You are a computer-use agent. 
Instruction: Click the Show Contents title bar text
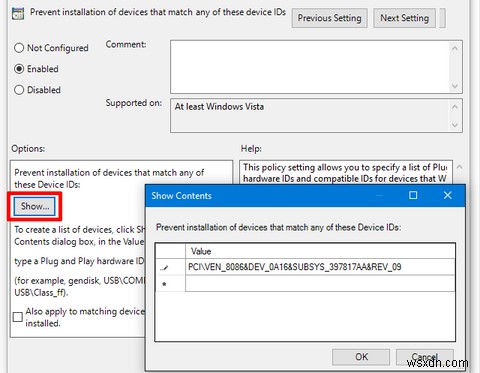coord(181,196)
